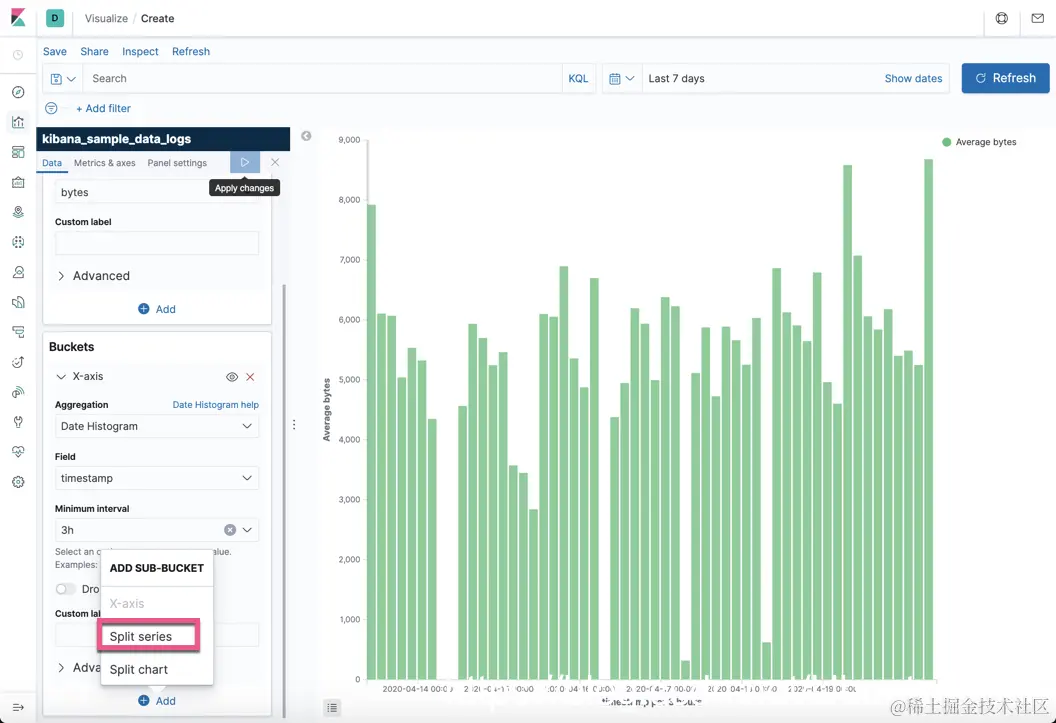1056x723 pixels.
Task: Open the timestamp field dropdown
Action: pos(157,478)
